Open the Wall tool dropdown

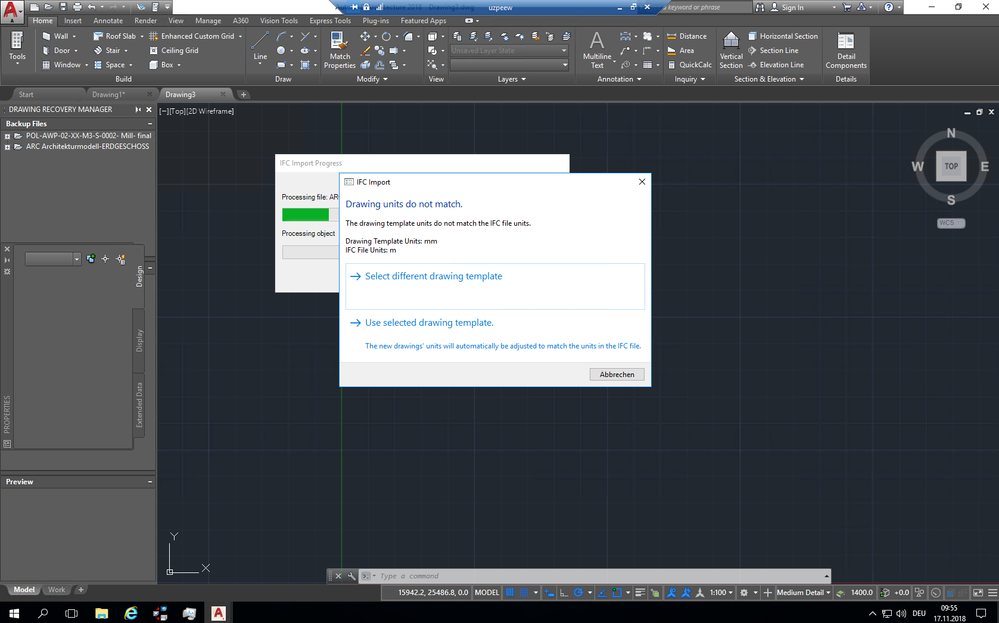point(75,35)
